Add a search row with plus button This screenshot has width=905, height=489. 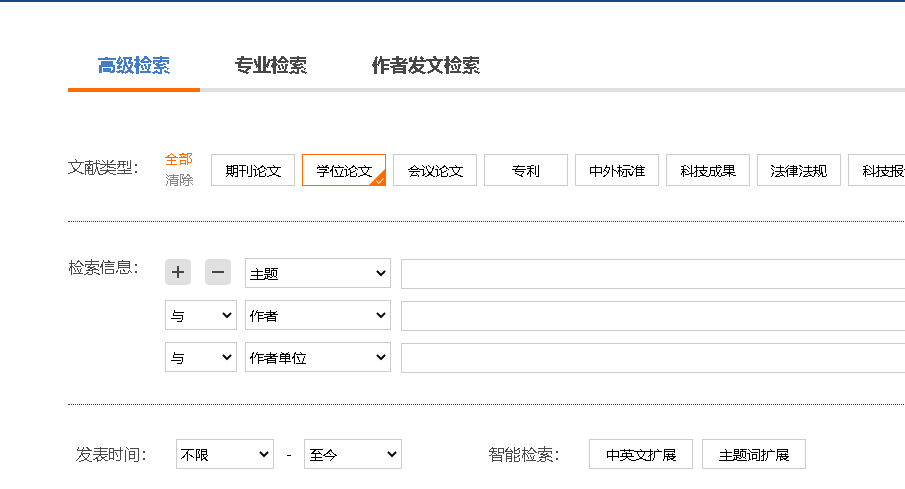coord(178,272)
